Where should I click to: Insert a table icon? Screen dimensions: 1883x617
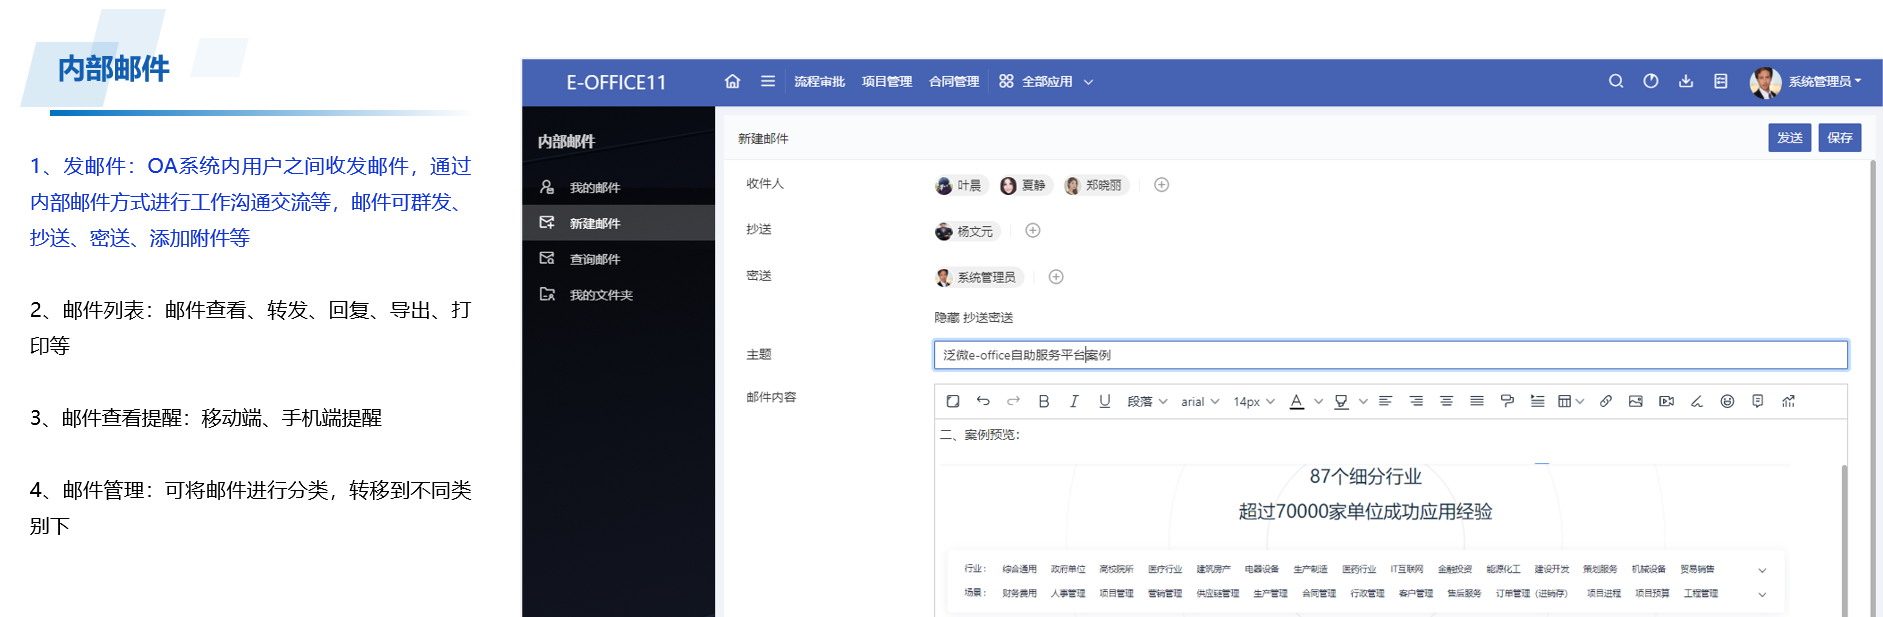click(x=1565, y=401)
